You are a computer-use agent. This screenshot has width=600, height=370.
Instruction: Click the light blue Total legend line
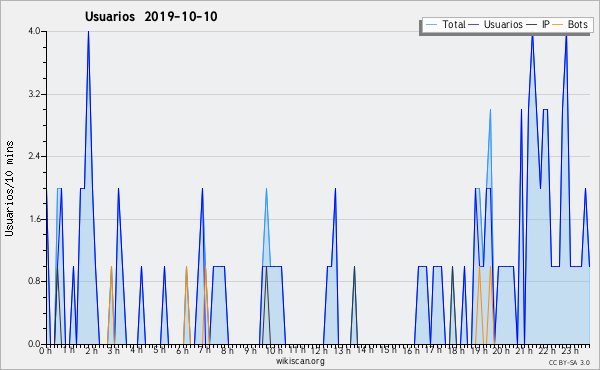[x=431, y=25]
